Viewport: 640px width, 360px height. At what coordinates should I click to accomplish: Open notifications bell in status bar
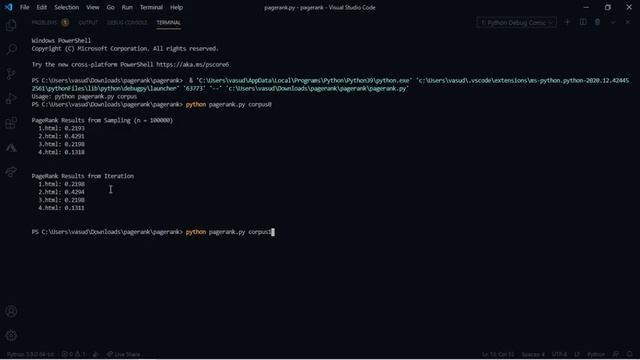pos(630,354)
